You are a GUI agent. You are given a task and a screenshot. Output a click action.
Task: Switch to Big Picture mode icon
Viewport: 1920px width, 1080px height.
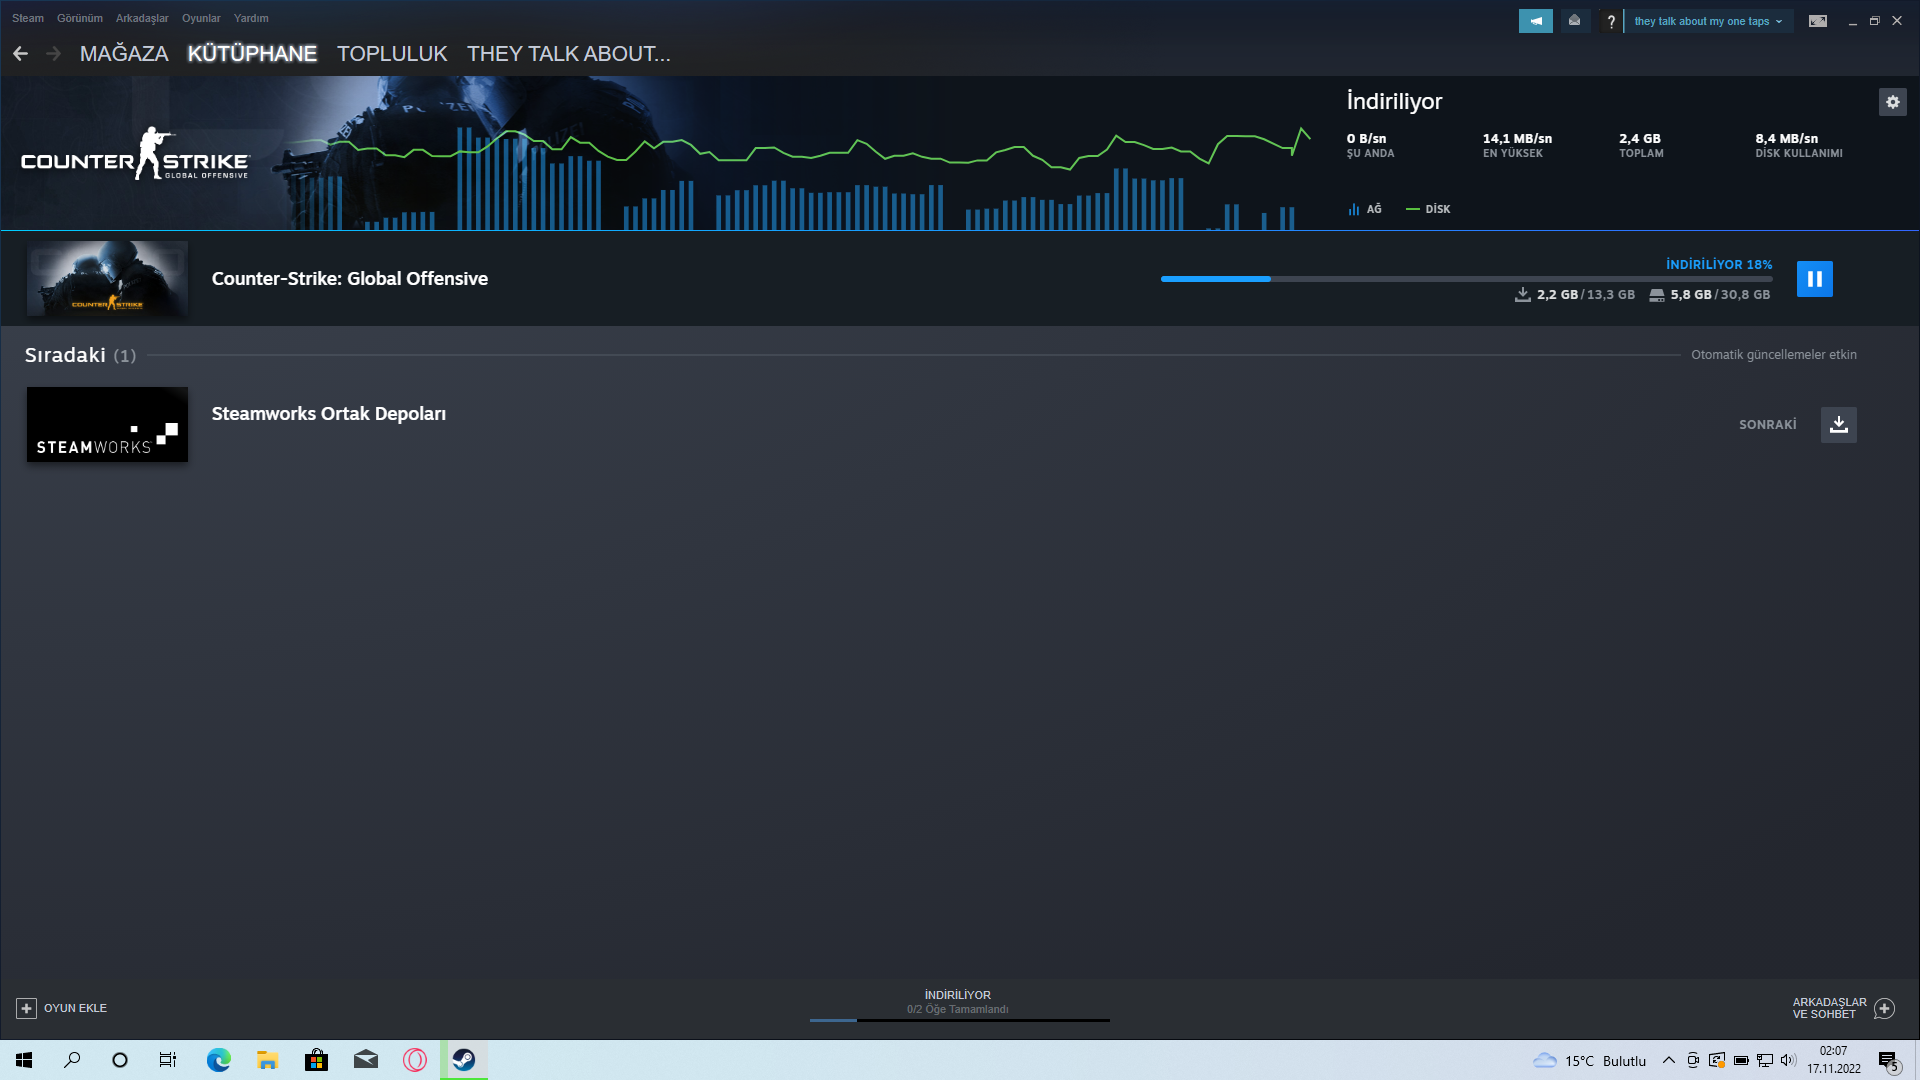(1817, 21)
